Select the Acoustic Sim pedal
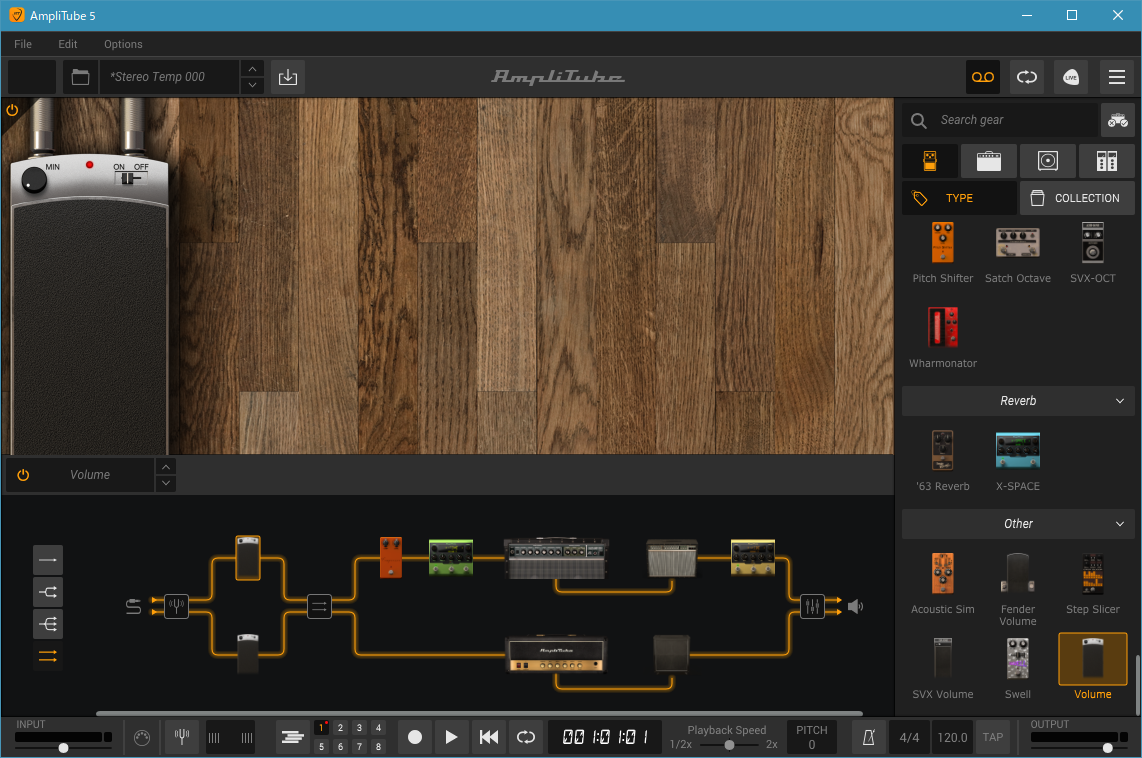The width and height of the screenshot is (1142, 758). pyautogui.click(x=942, y=583)
